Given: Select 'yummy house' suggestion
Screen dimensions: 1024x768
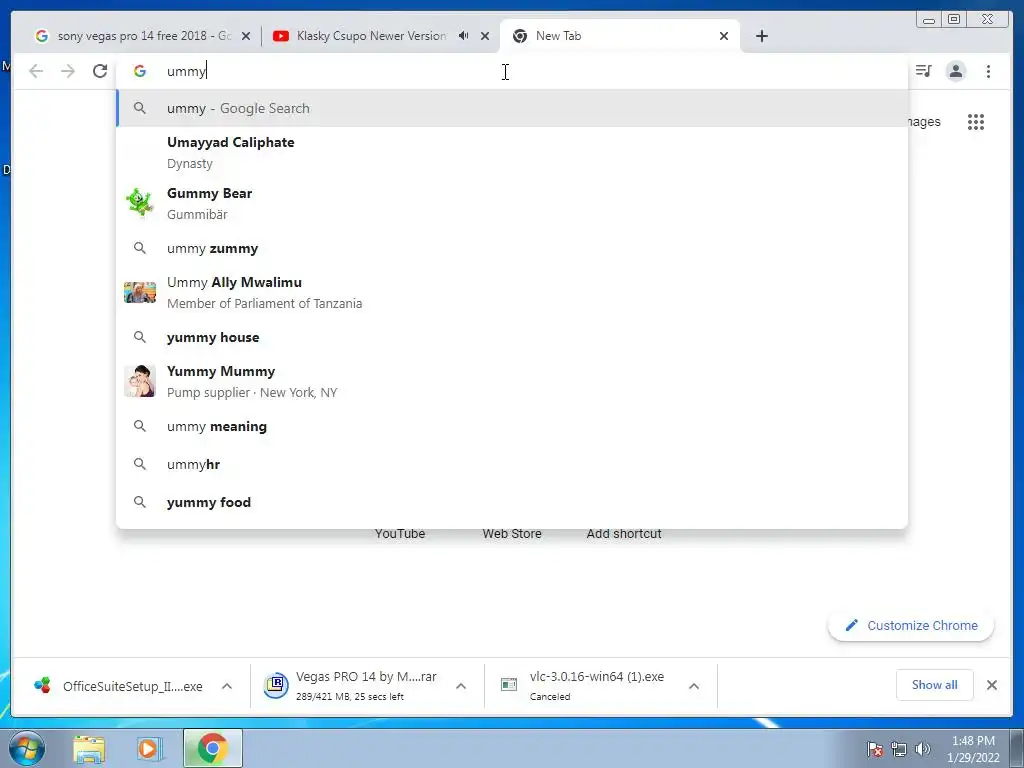Looking at the screenshot, I should pos(512,337).
